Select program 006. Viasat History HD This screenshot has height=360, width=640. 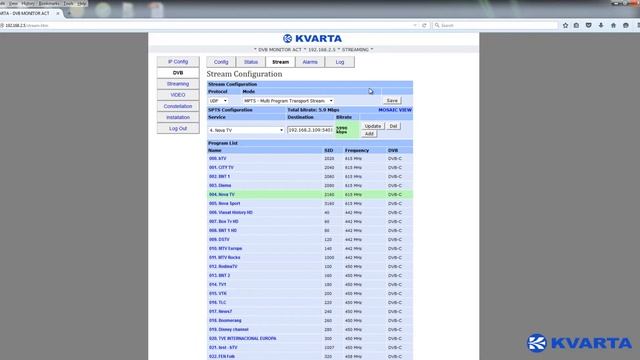[x=231, y=212]
